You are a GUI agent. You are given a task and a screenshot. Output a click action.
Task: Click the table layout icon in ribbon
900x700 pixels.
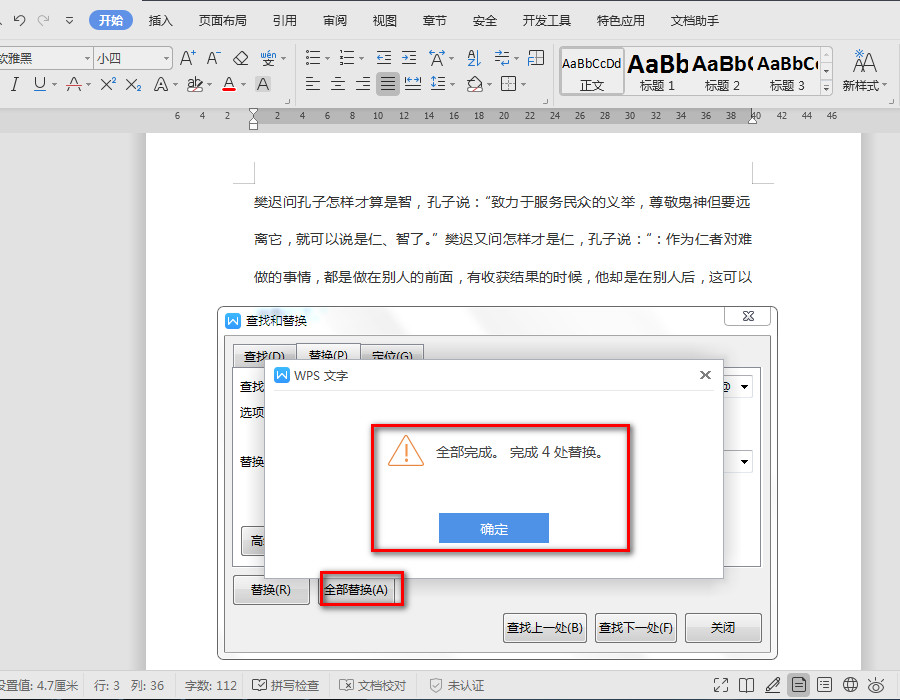(x=536, y=58)
